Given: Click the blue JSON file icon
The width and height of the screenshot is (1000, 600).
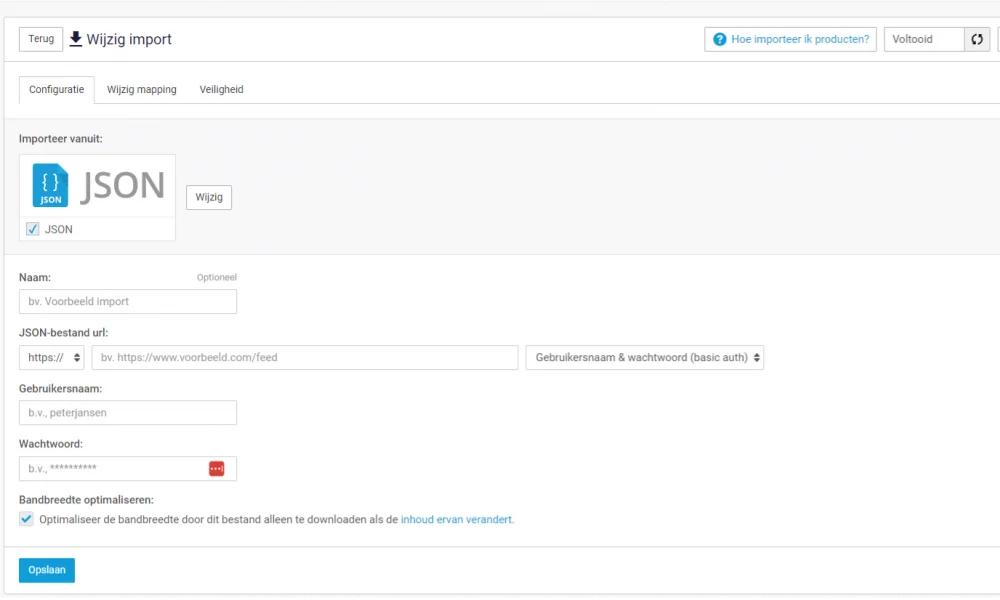Looking at the screenshot, I should [x=50, y=185].
